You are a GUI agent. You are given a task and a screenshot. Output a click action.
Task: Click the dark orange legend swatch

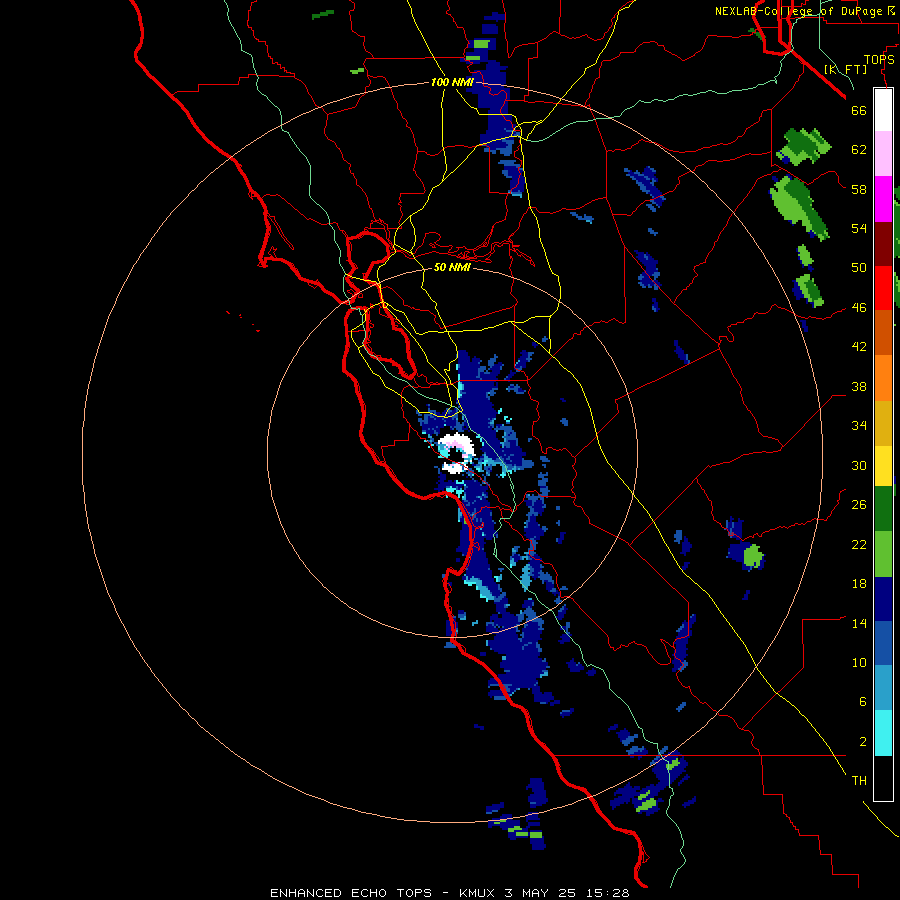tap(883, 332)
